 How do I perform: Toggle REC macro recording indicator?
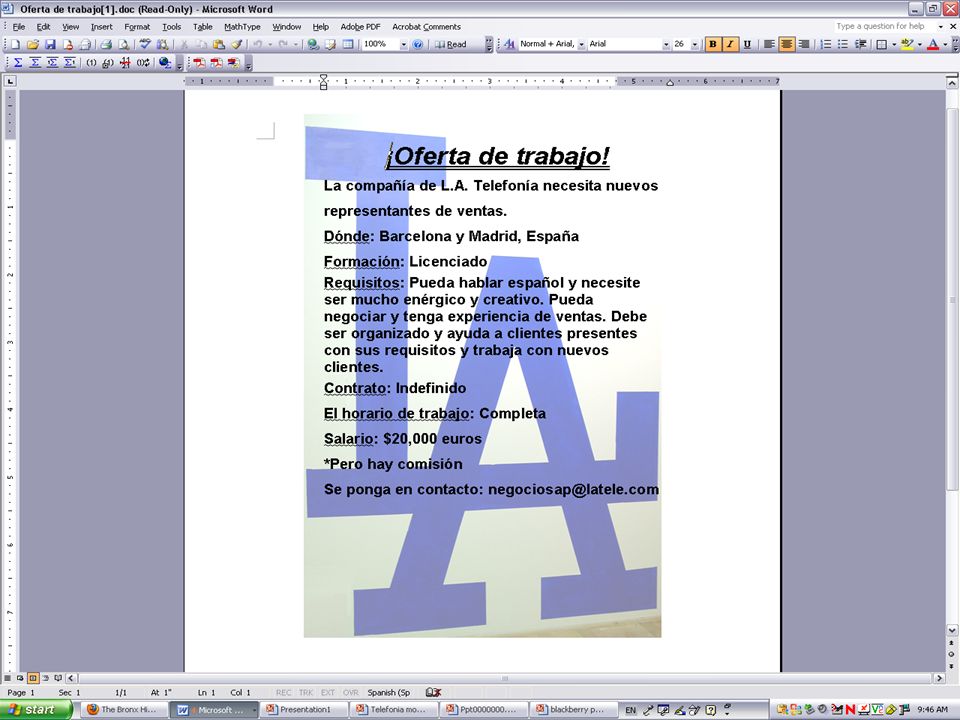click(283, 692)
